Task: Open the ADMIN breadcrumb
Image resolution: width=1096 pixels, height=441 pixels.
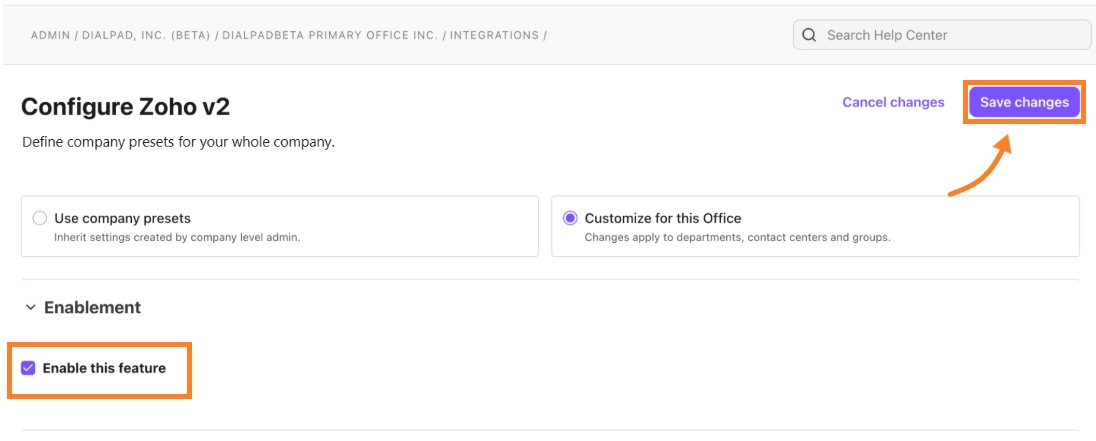Action: pos(50,35)
